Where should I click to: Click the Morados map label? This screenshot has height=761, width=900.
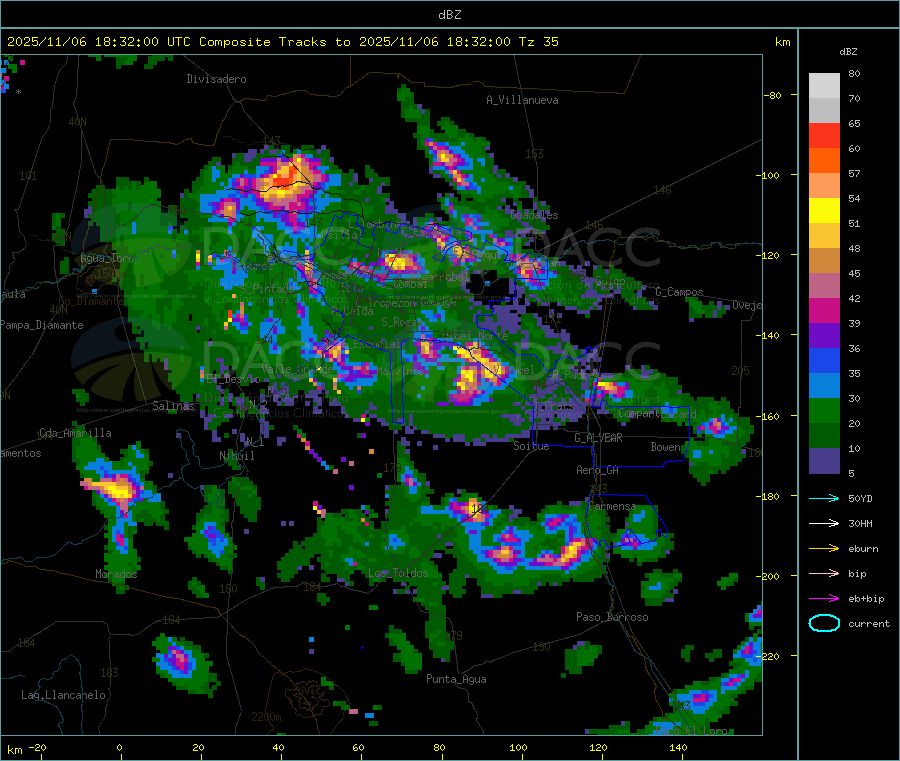116,574
